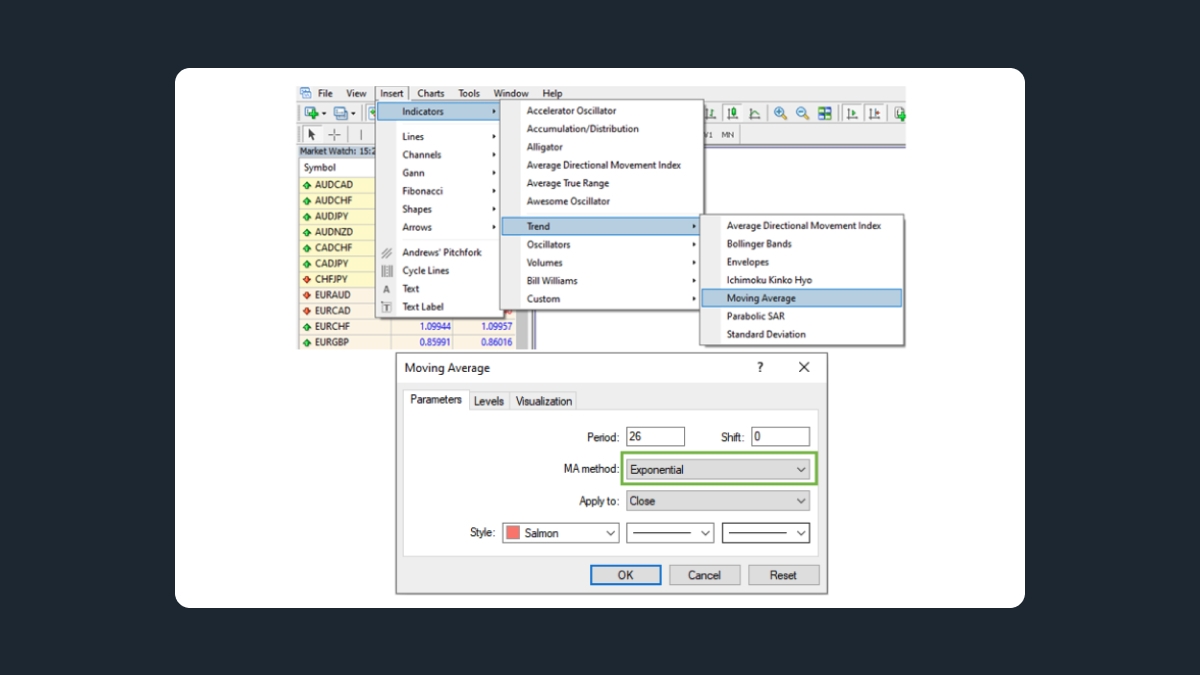The image size is (1200, 675).
Task: Click the Period input field
Action: (x=655, y=437)
